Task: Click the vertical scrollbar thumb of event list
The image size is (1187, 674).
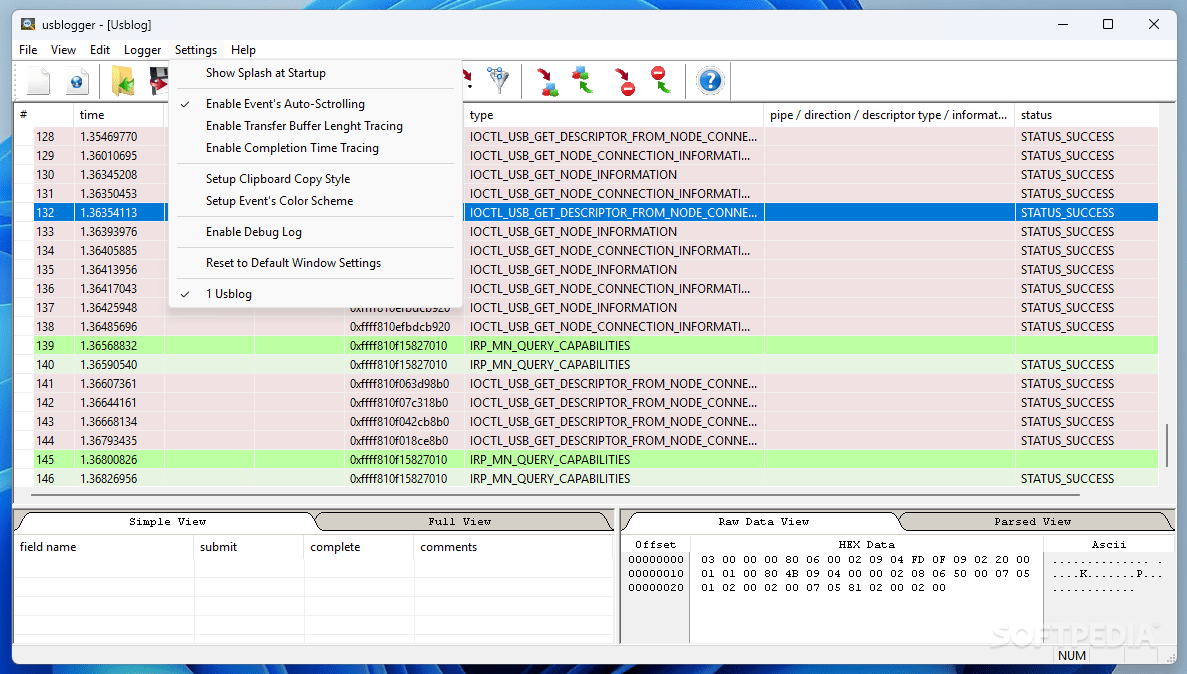Action: [1167, 445]
